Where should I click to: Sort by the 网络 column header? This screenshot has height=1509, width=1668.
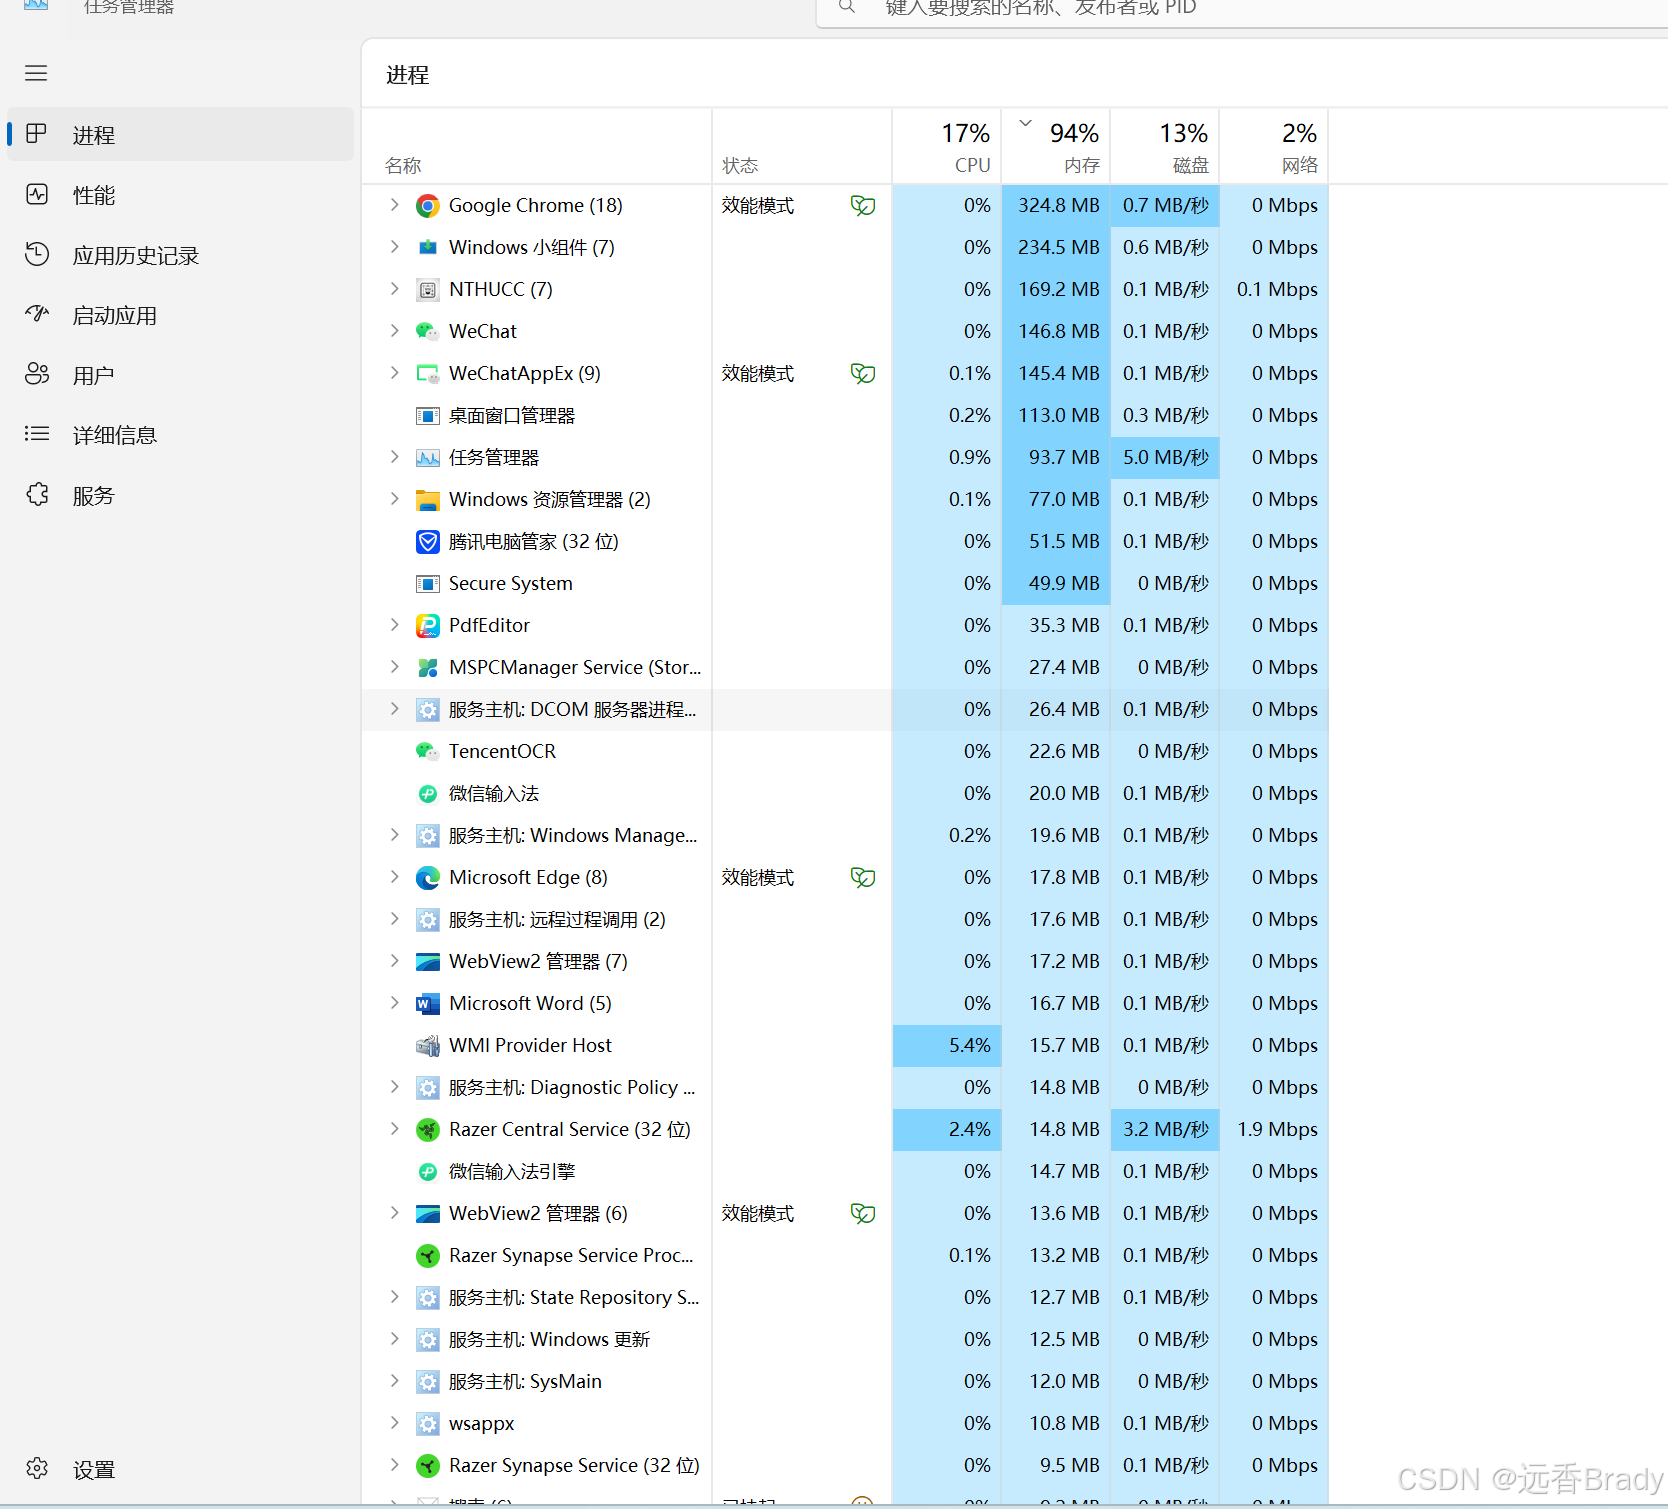tap(1274, 146)
